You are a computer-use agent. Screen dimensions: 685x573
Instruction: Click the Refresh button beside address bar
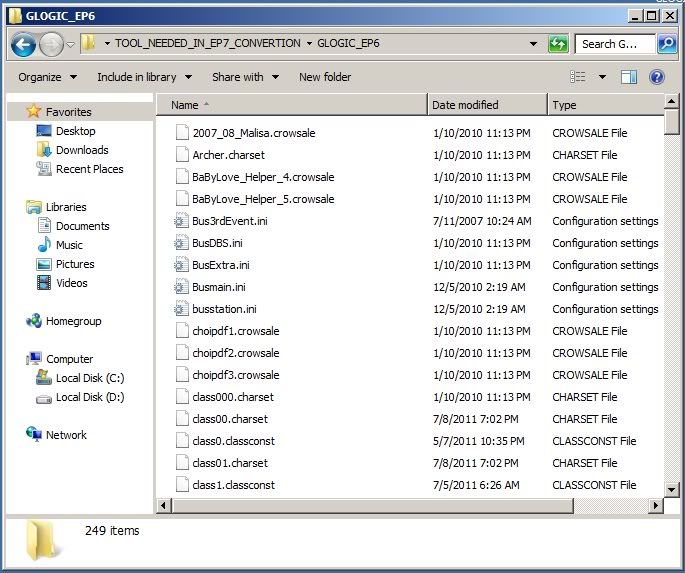[558, 44]
